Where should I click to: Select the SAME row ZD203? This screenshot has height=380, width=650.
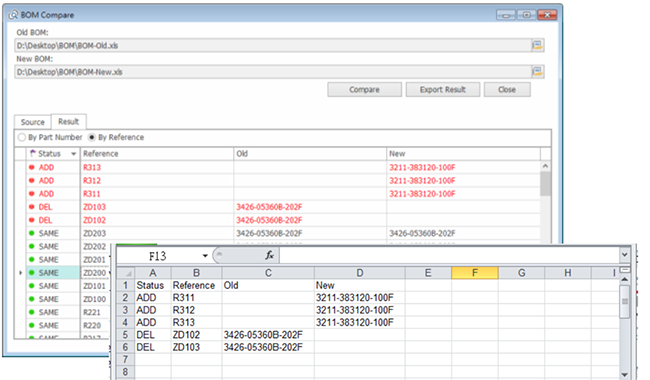[x=283, y=233]
